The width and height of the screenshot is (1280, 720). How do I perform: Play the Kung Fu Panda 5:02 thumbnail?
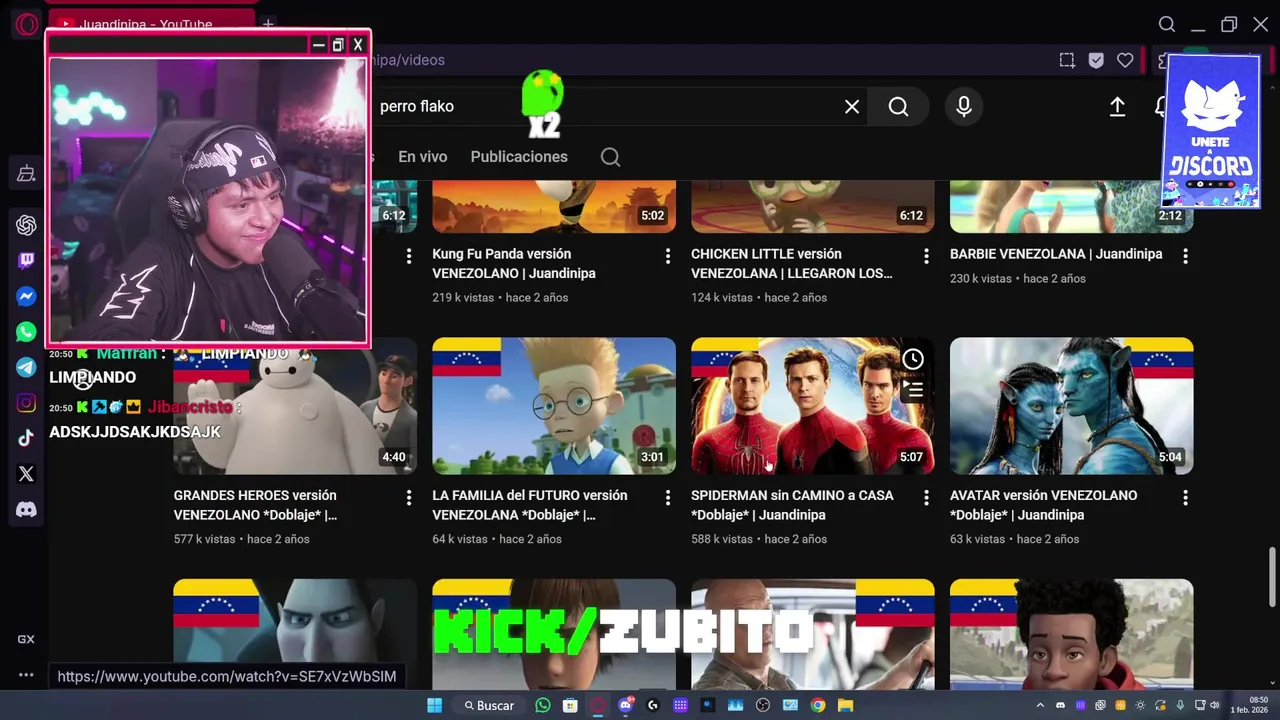554,206
